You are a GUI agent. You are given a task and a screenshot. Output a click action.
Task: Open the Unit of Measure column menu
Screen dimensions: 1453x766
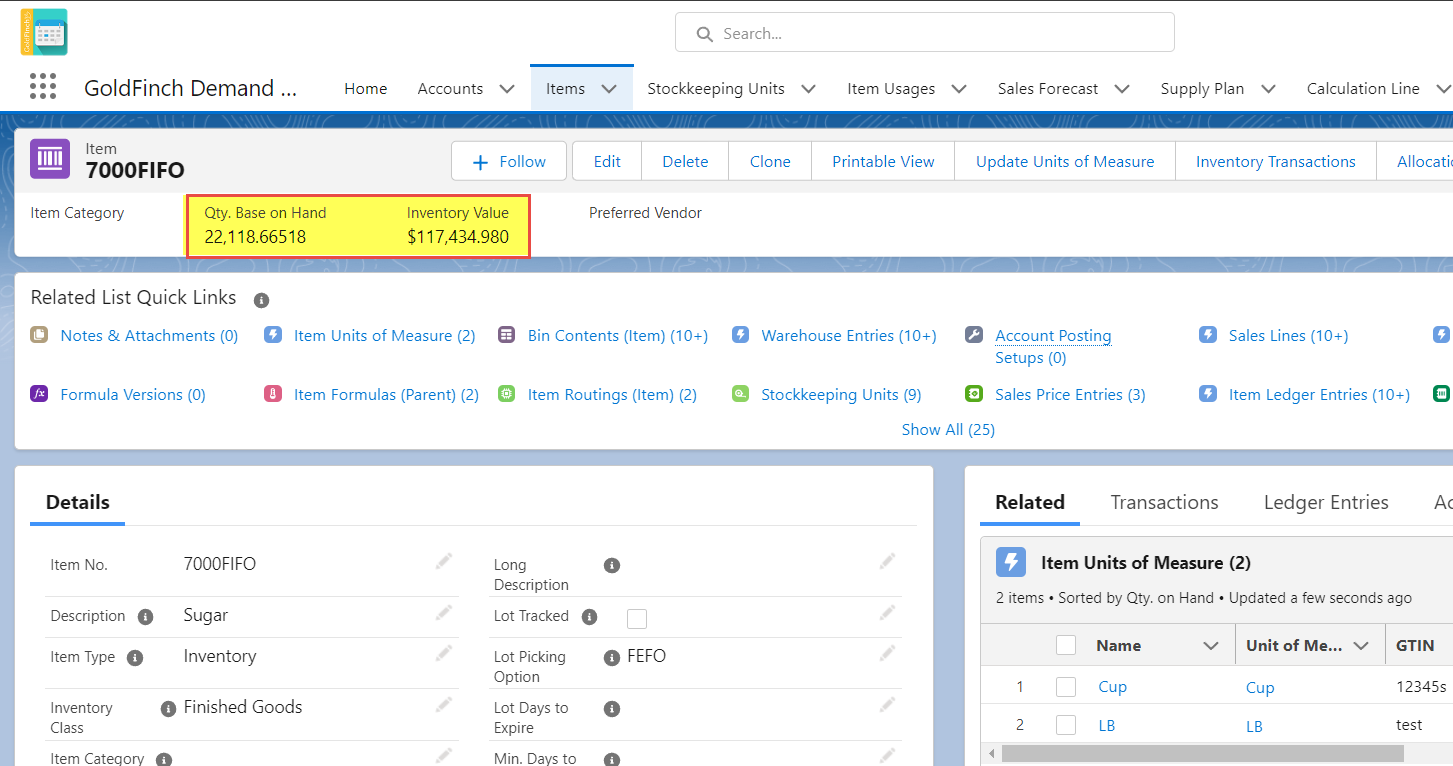pos(1361,646)
